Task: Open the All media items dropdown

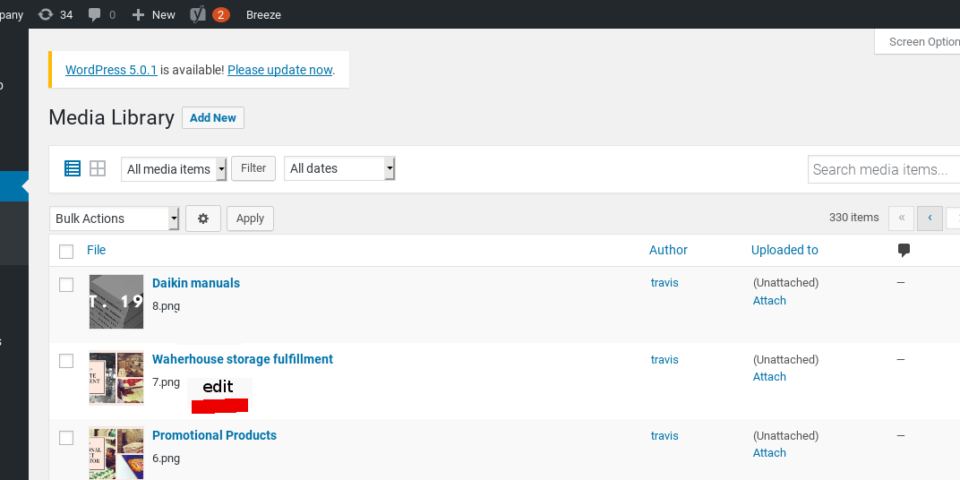Action: coord(174,169)
